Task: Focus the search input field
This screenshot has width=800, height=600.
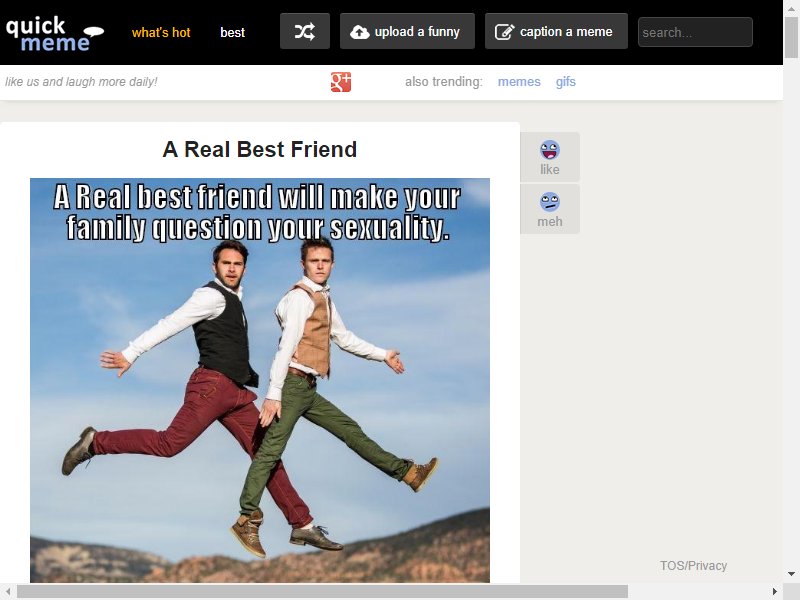Action: 695,32
